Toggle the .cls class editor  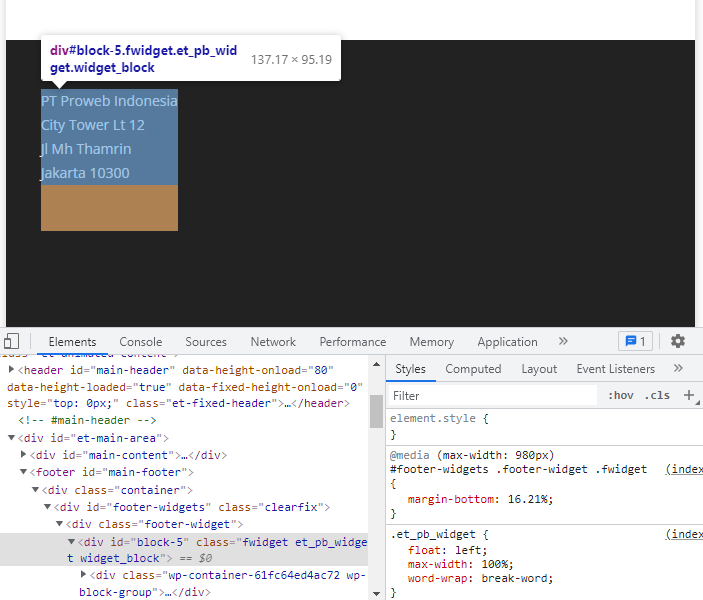657,396
